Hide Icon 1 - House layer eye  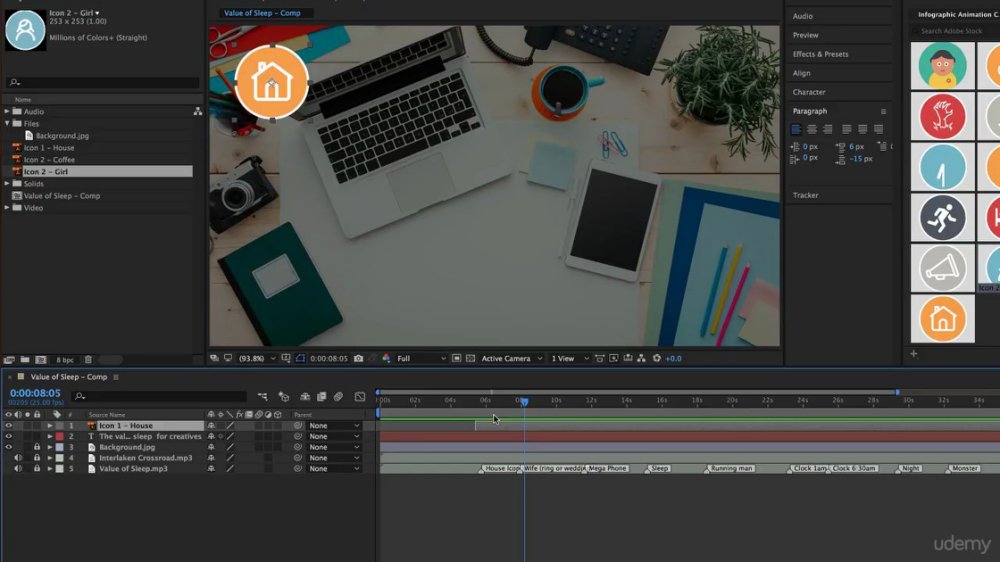tap(8, 425)
